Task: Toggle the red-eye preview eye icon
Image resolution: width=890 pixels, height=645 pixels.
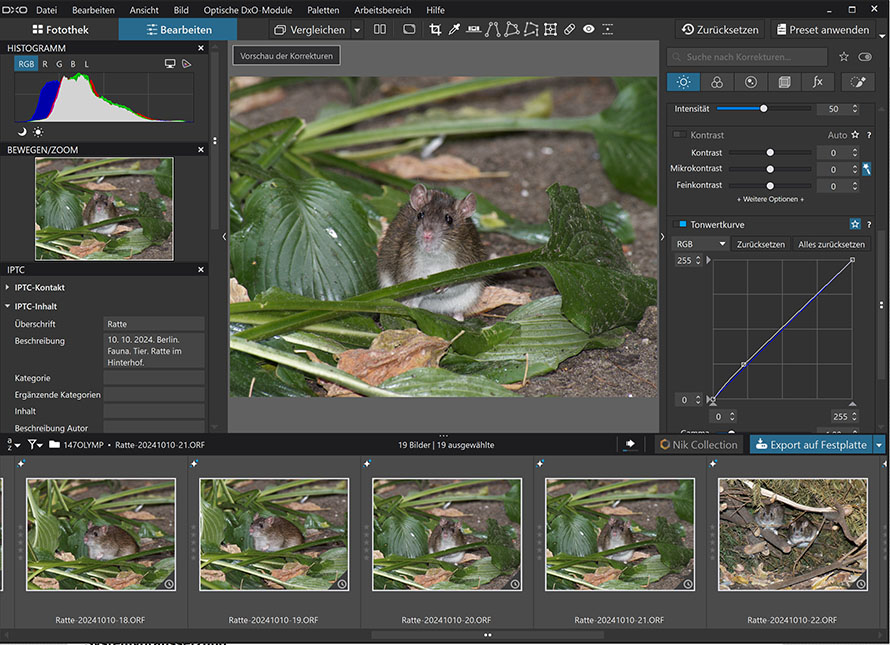Action: [589, 30]
